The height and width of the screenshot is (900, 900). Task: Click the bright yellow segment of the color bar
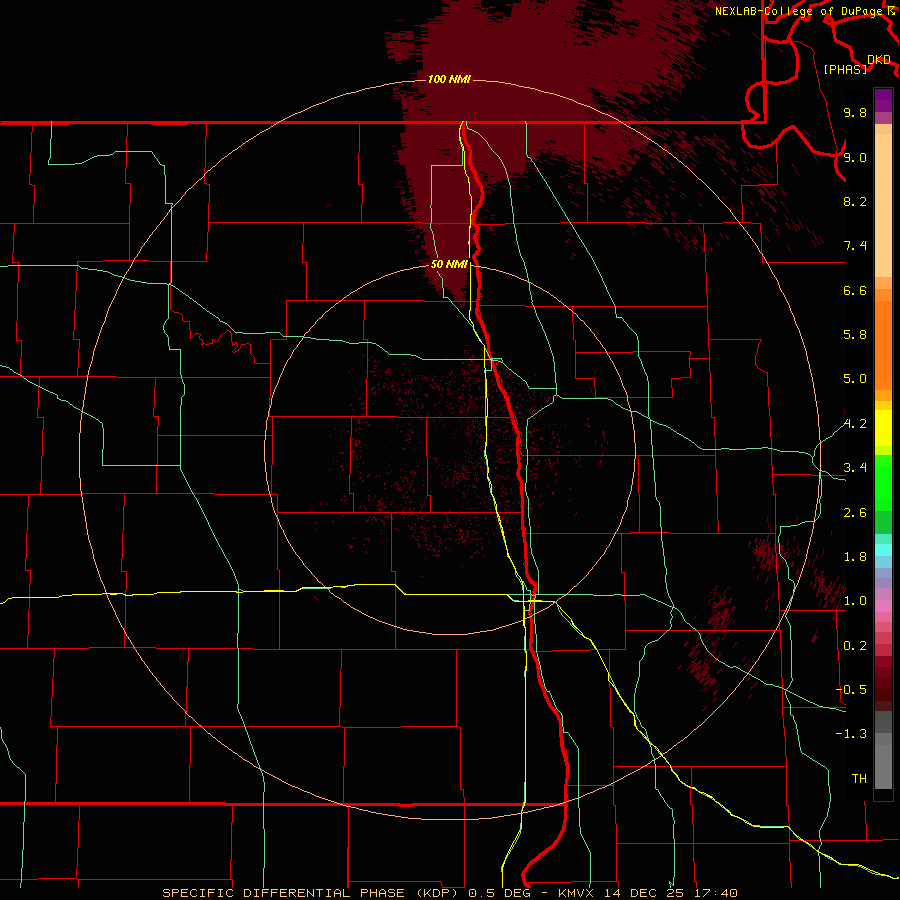(x=883, y=428)
